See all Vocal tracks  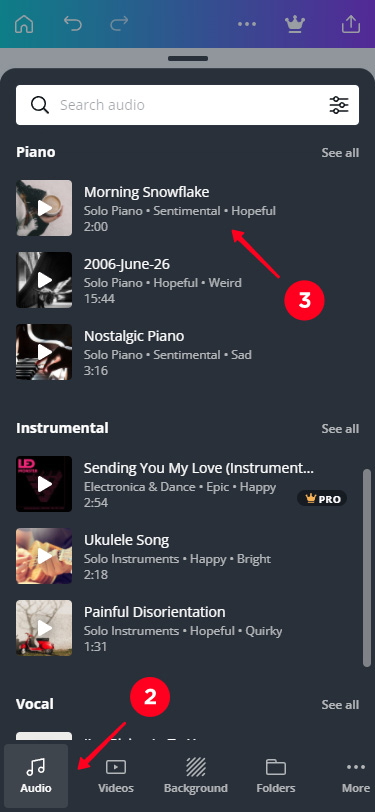pyautogui.click(x=340, y=705)
